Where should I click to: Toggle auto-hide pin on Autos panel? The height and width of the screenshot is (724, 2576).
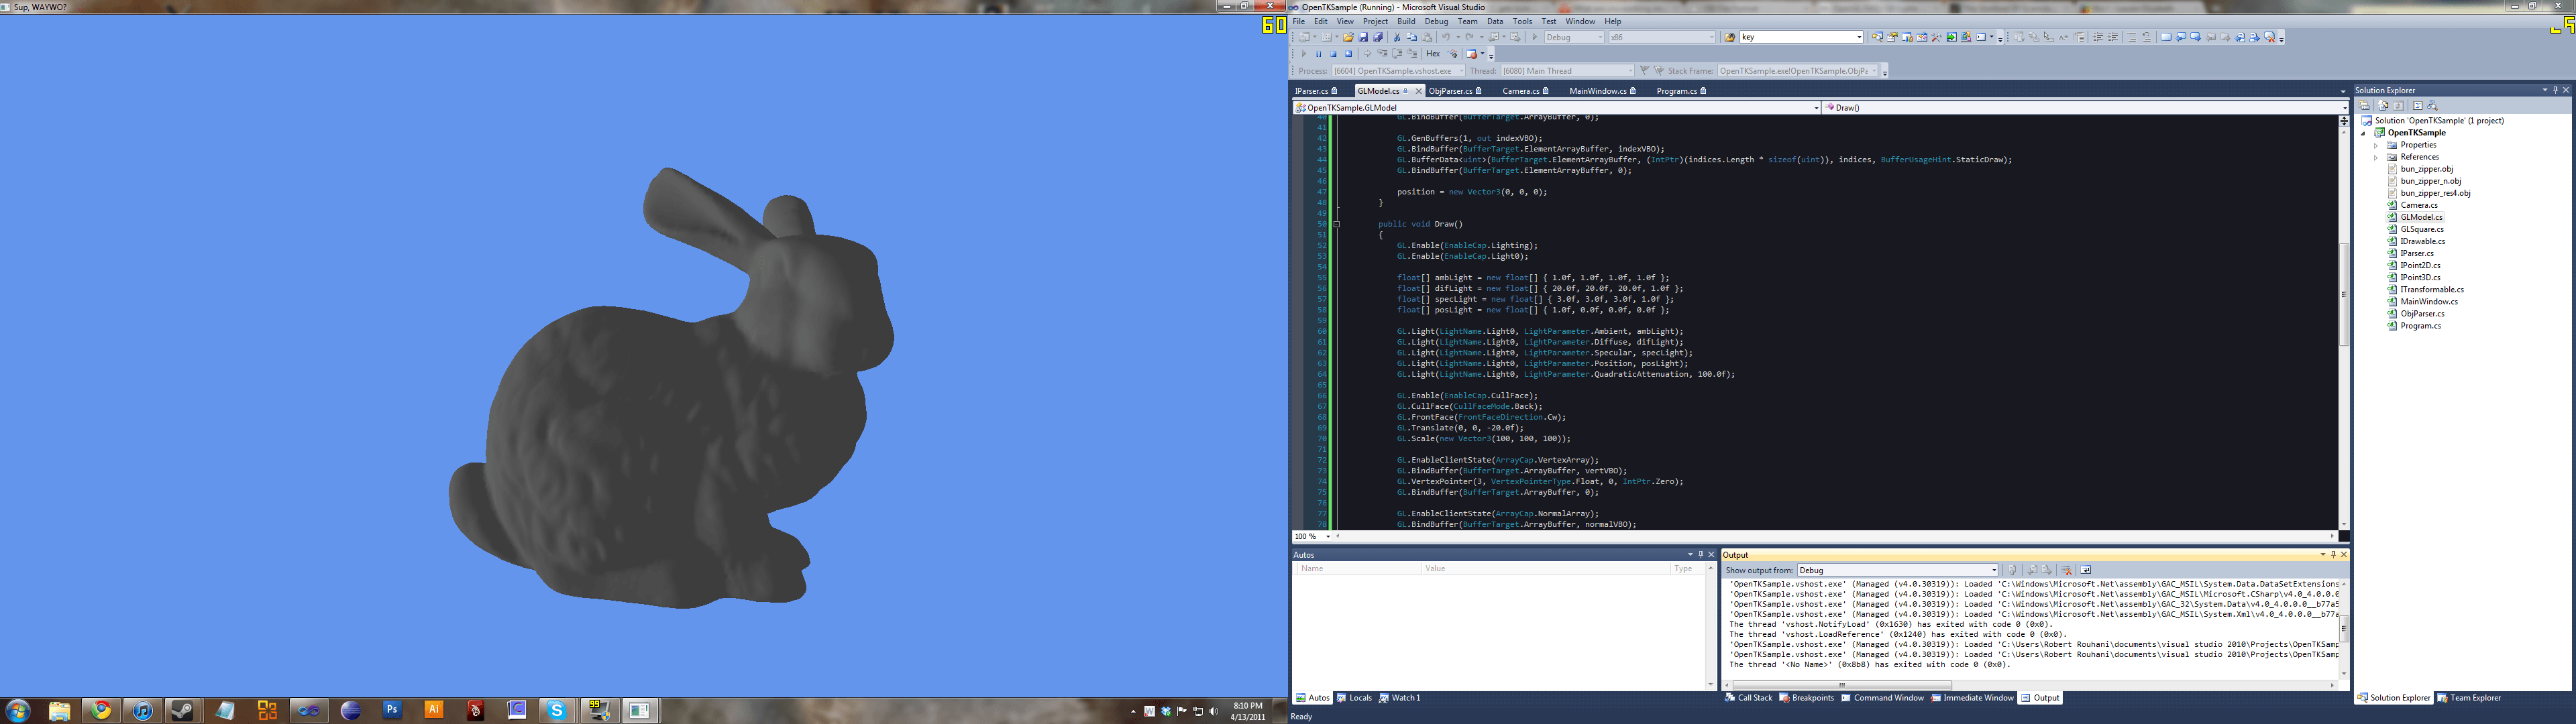pyautogui.click(x=1700, y=554)
